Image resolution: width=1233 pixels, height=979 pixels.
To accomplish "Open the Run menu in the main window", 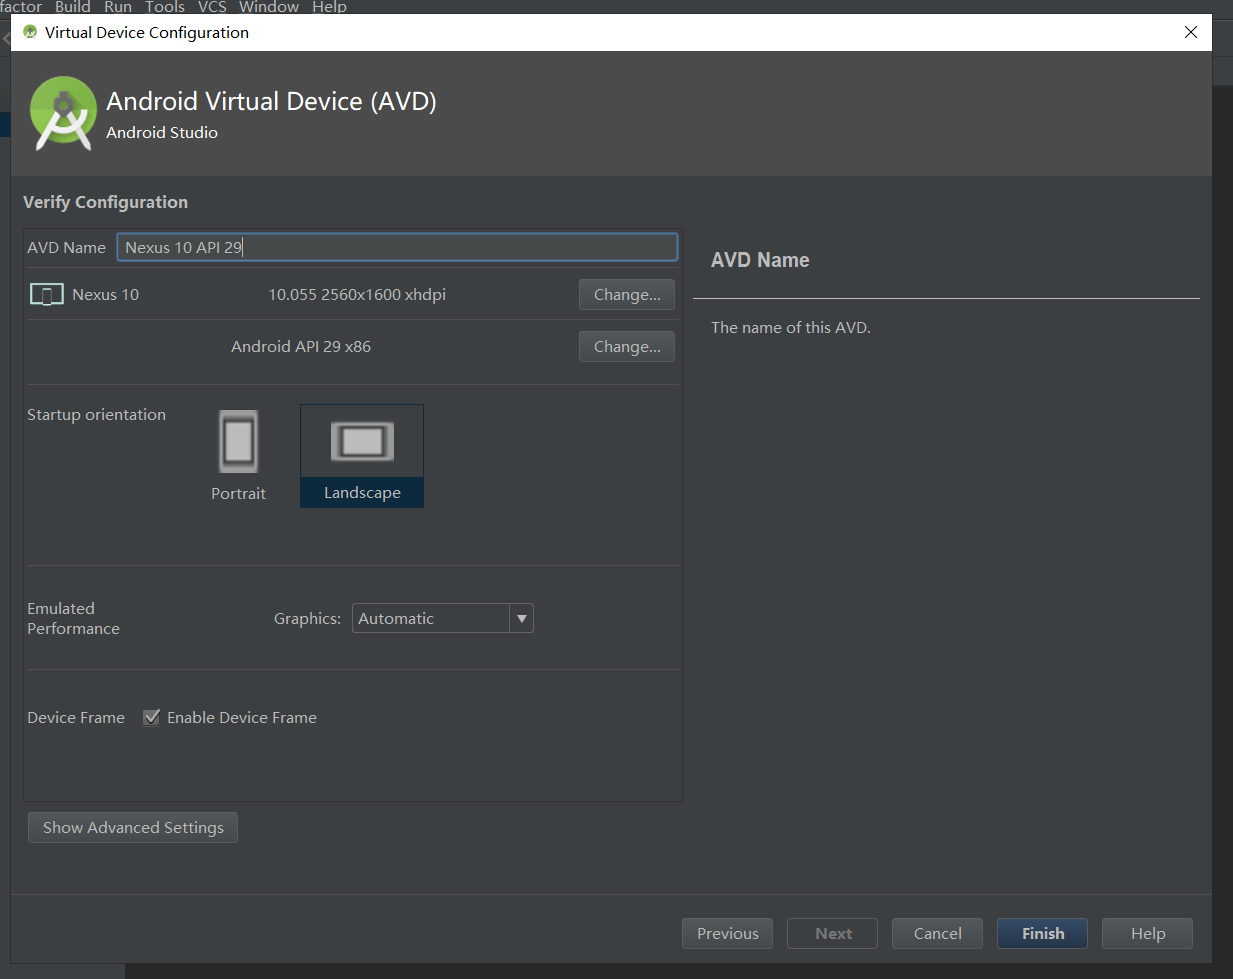I will [118, 7].
